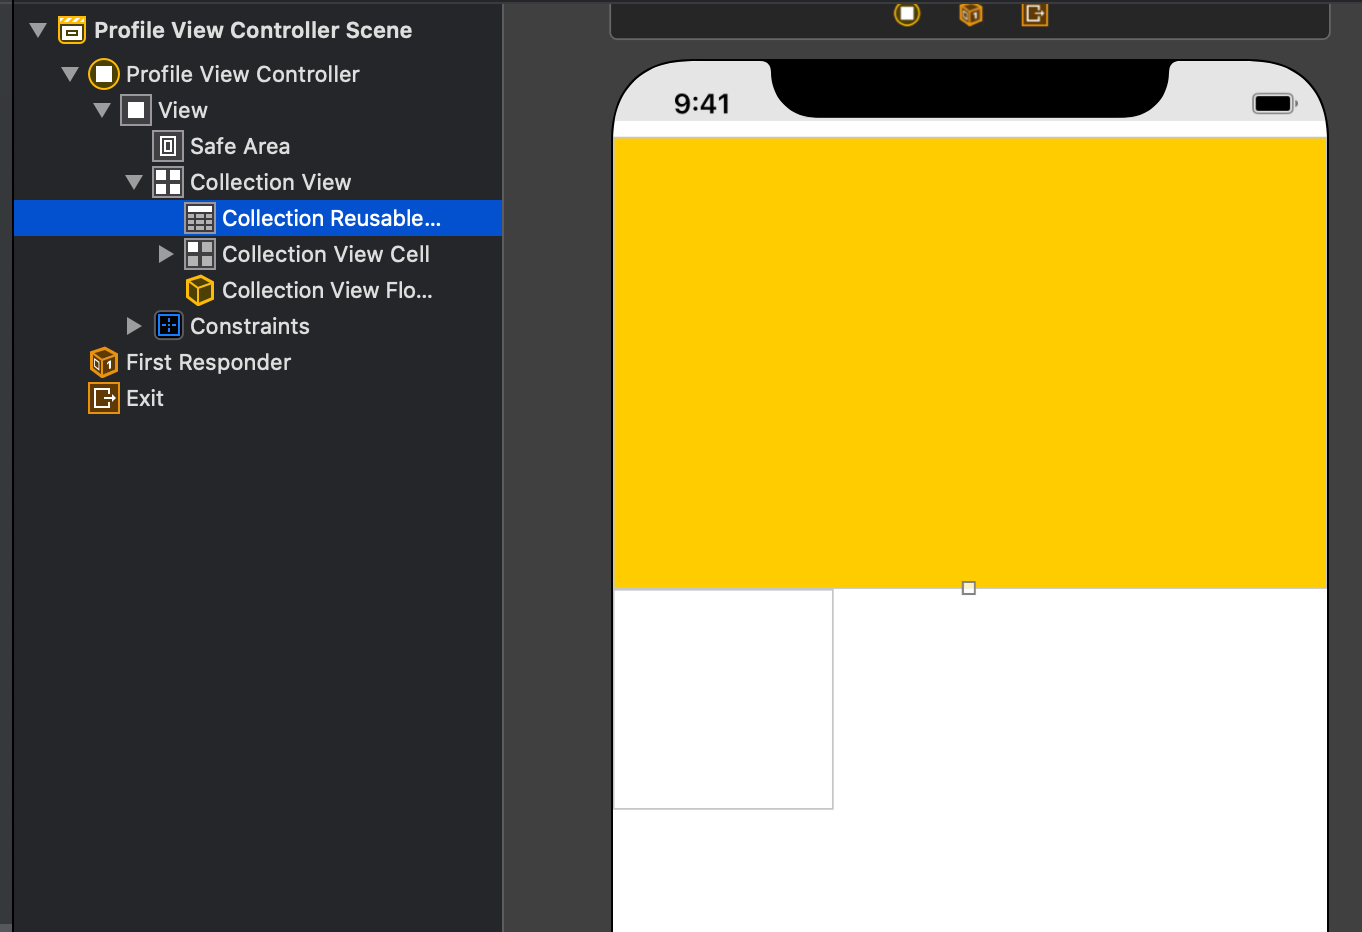Select the Collection View Flo... label
Image resolution: width=1362 pixels, height=932 pixels.
[x=327, y=290]
